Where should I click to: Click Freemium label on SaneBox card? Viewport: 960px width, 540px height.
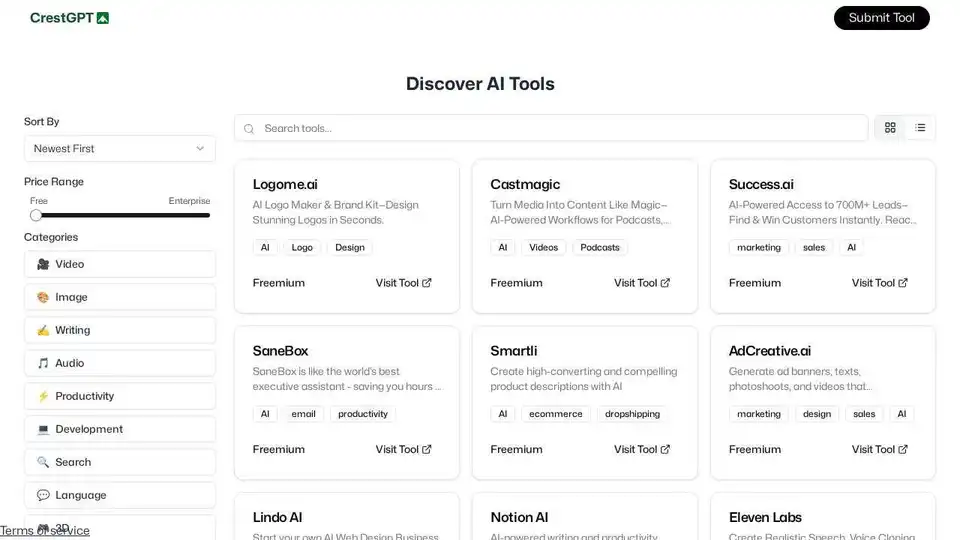[279, 449]
